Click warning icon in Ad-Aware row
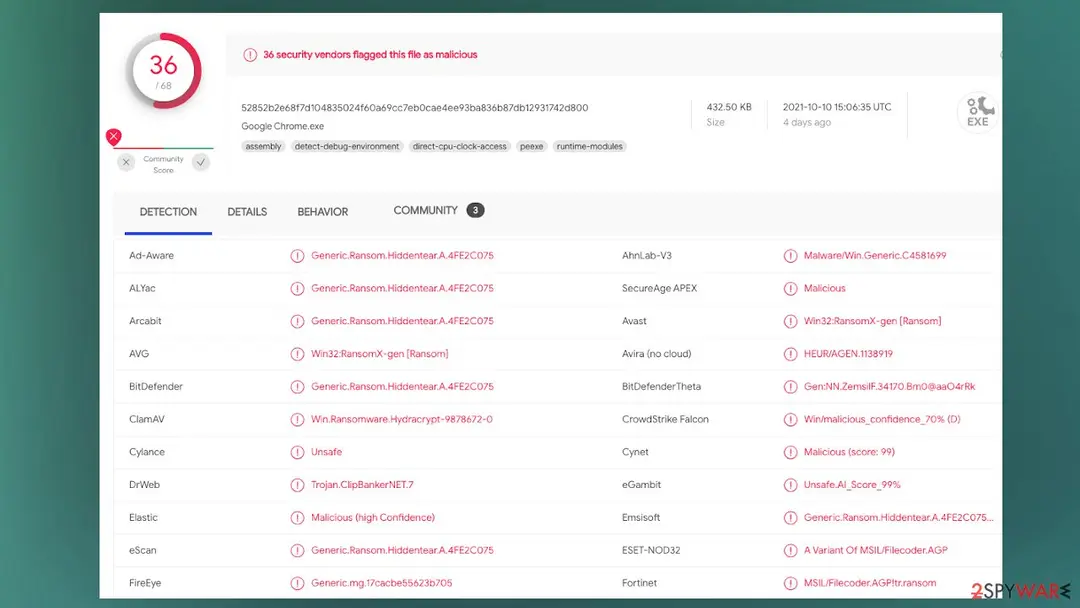The image size is (1080, 608). 297,256
